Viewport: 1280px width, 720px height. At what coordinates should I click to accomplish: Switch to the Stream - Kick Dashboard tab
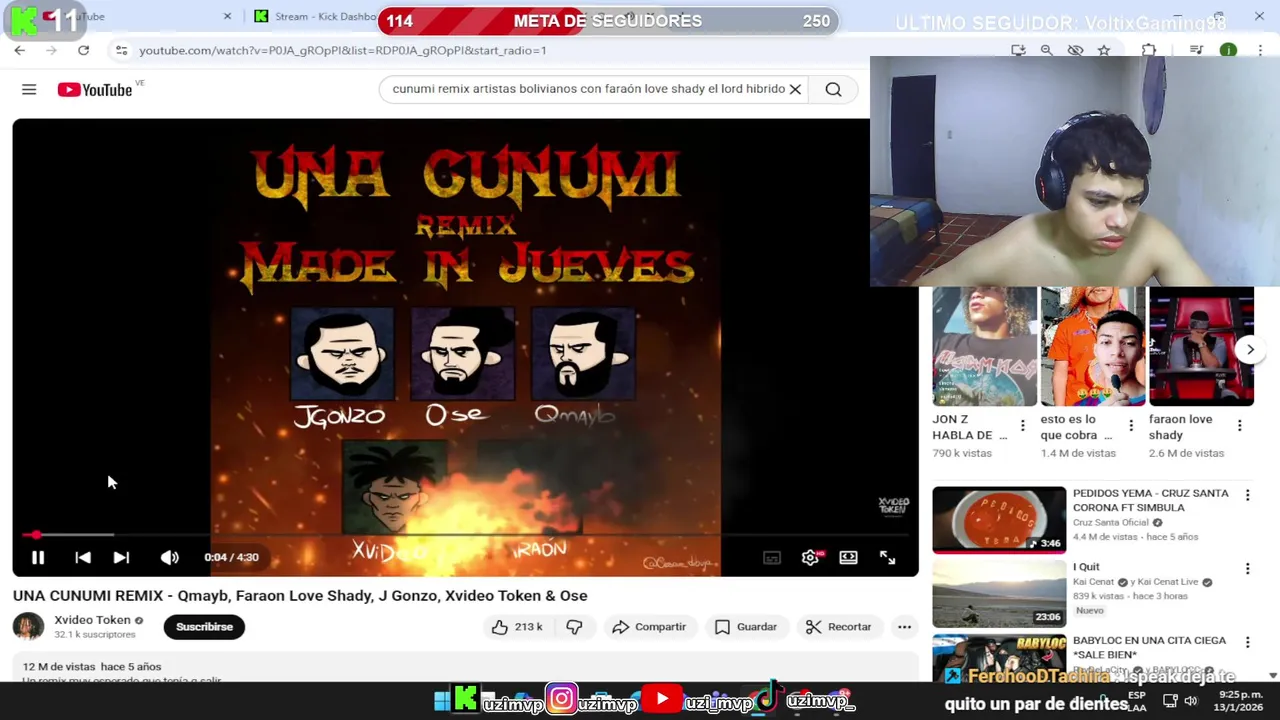click(313, 16)
